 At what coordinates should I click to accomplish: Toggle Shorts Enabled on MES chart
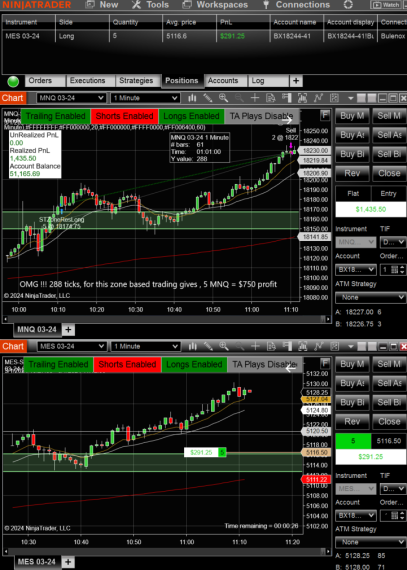127,364
